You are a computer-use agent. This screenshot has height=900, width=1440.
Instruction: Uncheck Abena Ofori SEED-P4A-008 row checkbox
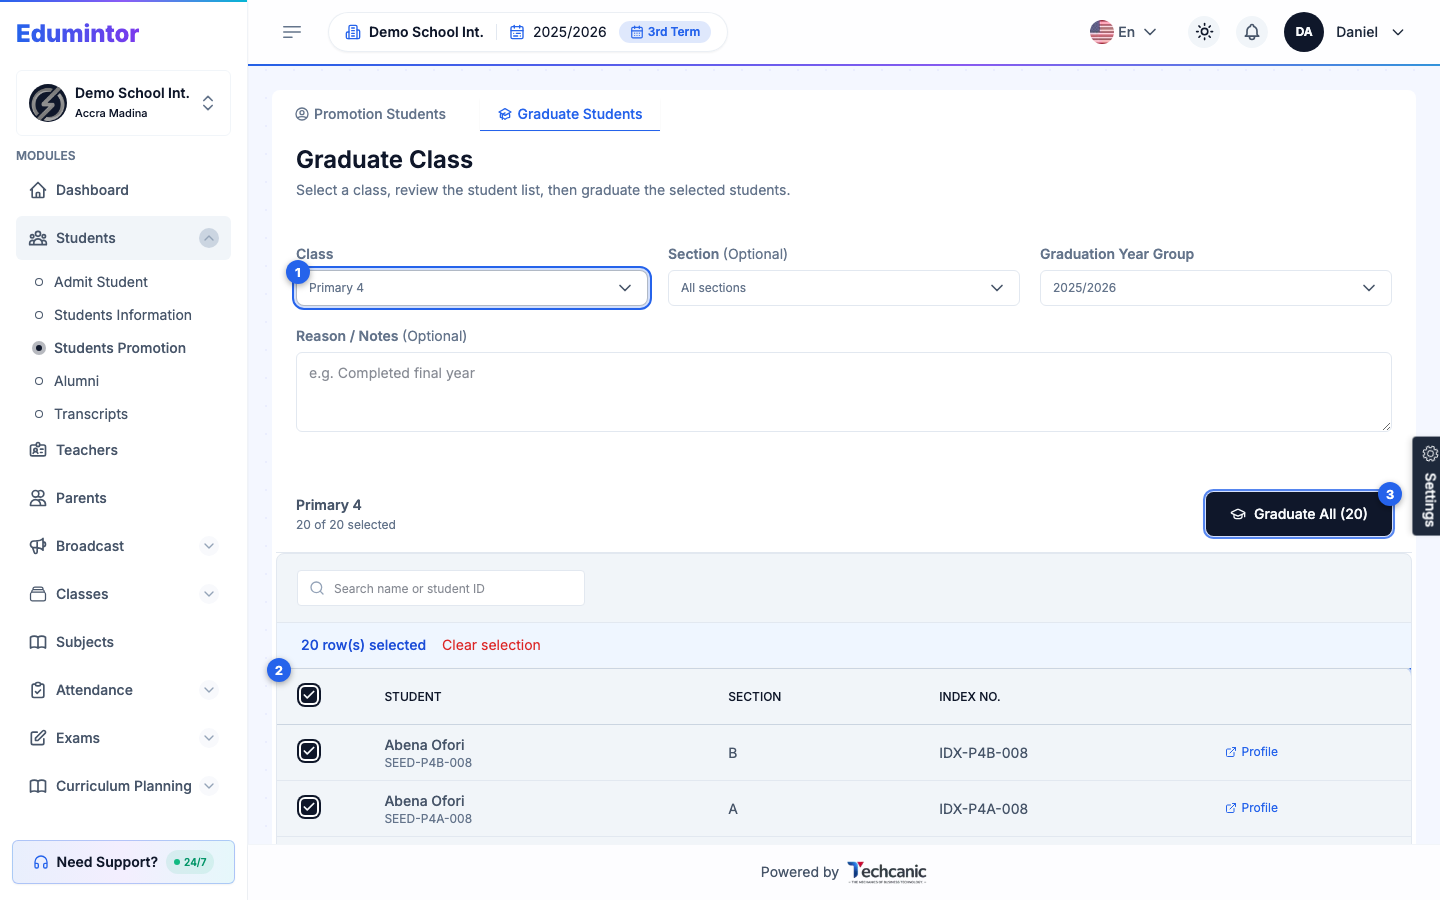[x=309, y=807]
